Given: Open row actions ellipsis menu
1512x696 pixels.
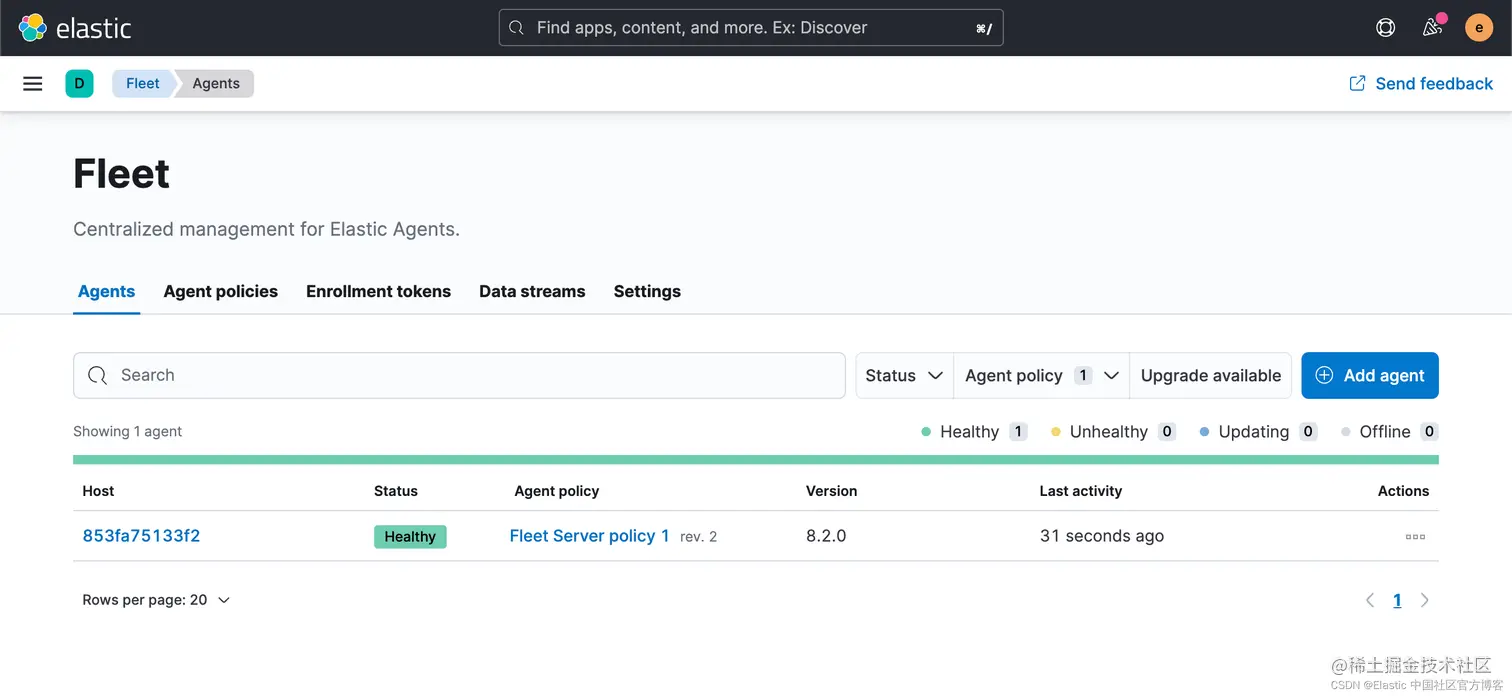Looking at the screenshot, I should pyautogui.click(x=1415, y=537).
